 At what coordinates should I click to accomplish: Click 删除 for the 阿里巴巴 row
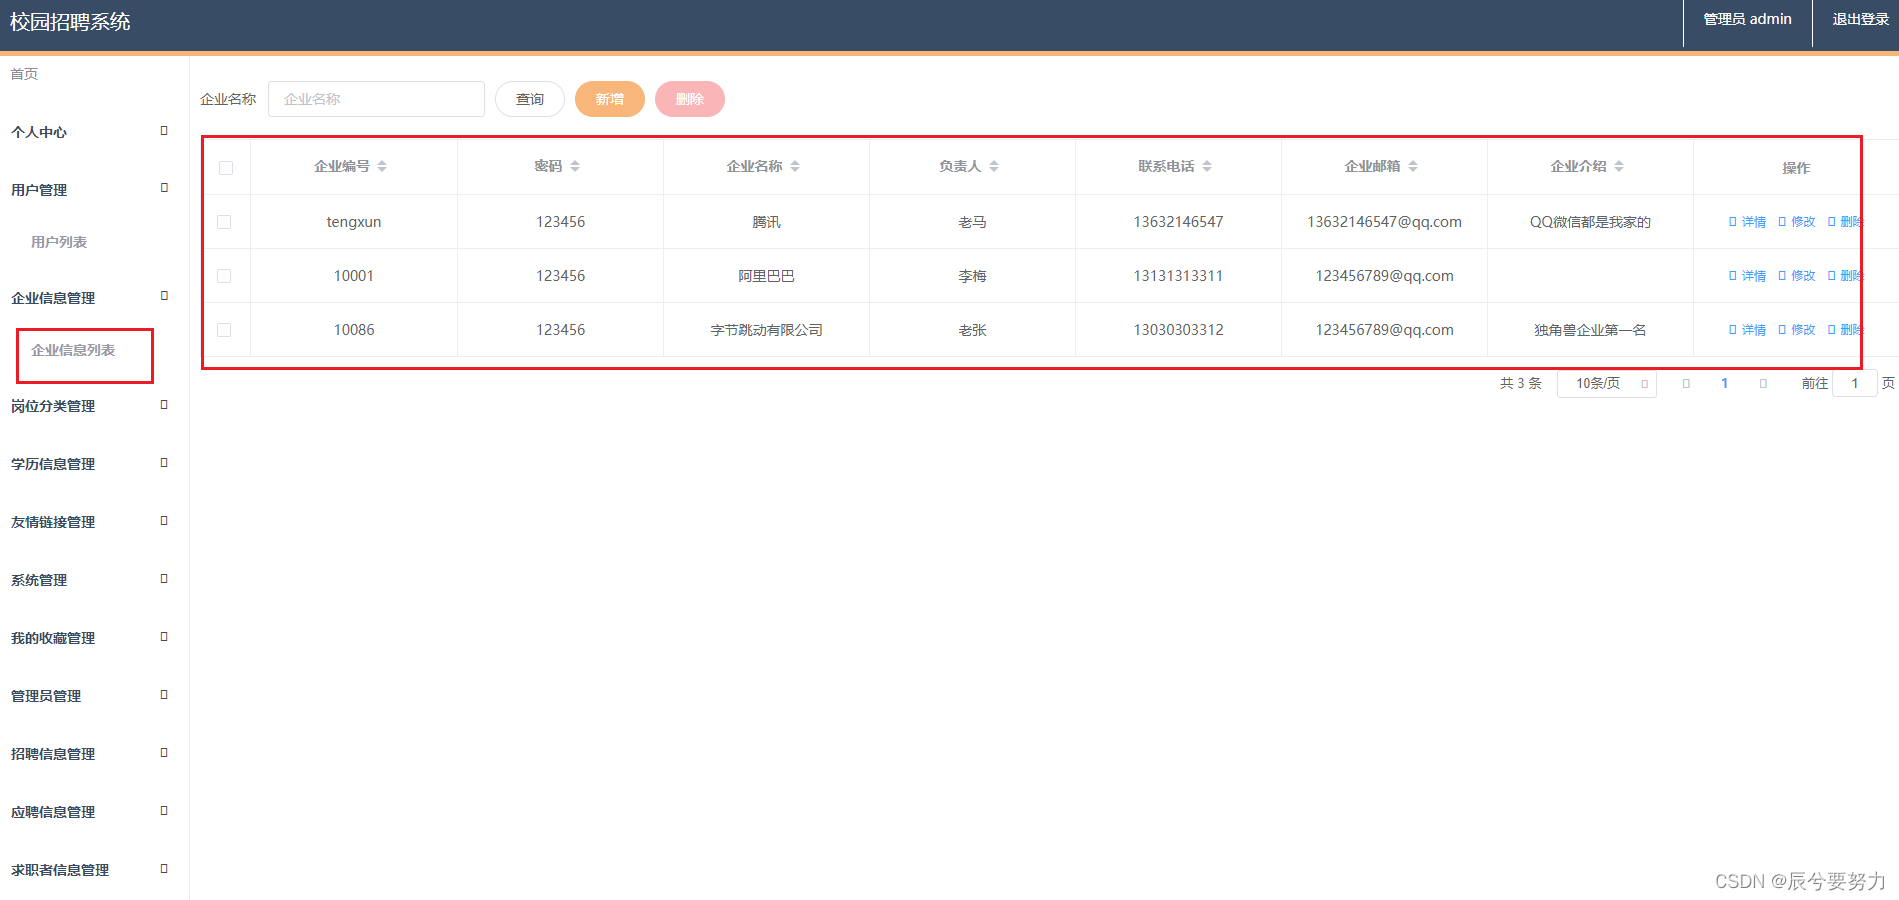pos(1846,276)
